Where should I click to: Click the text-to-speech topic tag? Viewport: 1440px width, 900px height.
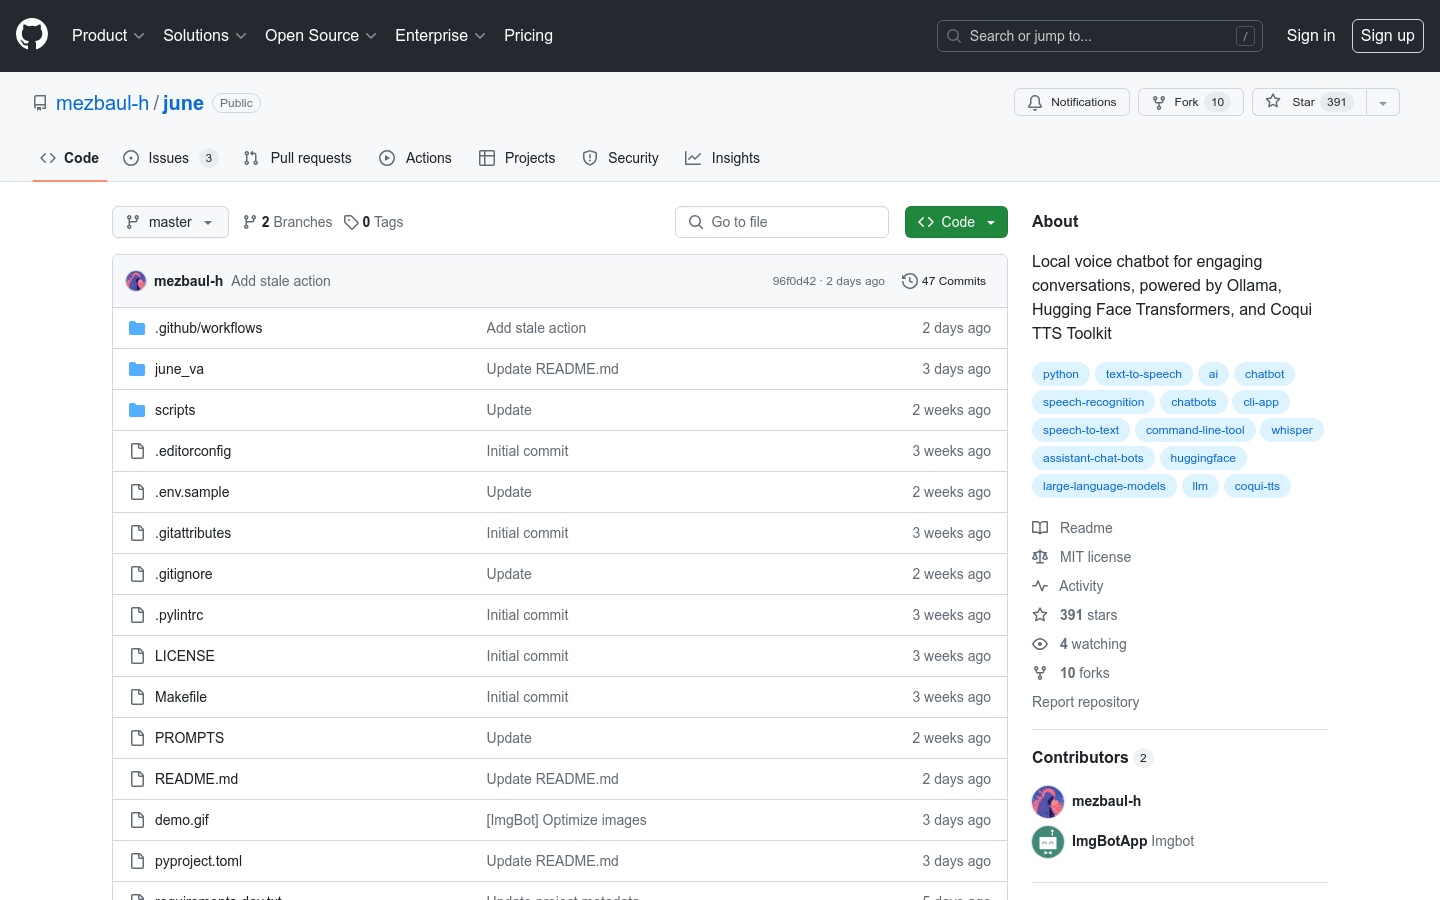click(1143, 374)
